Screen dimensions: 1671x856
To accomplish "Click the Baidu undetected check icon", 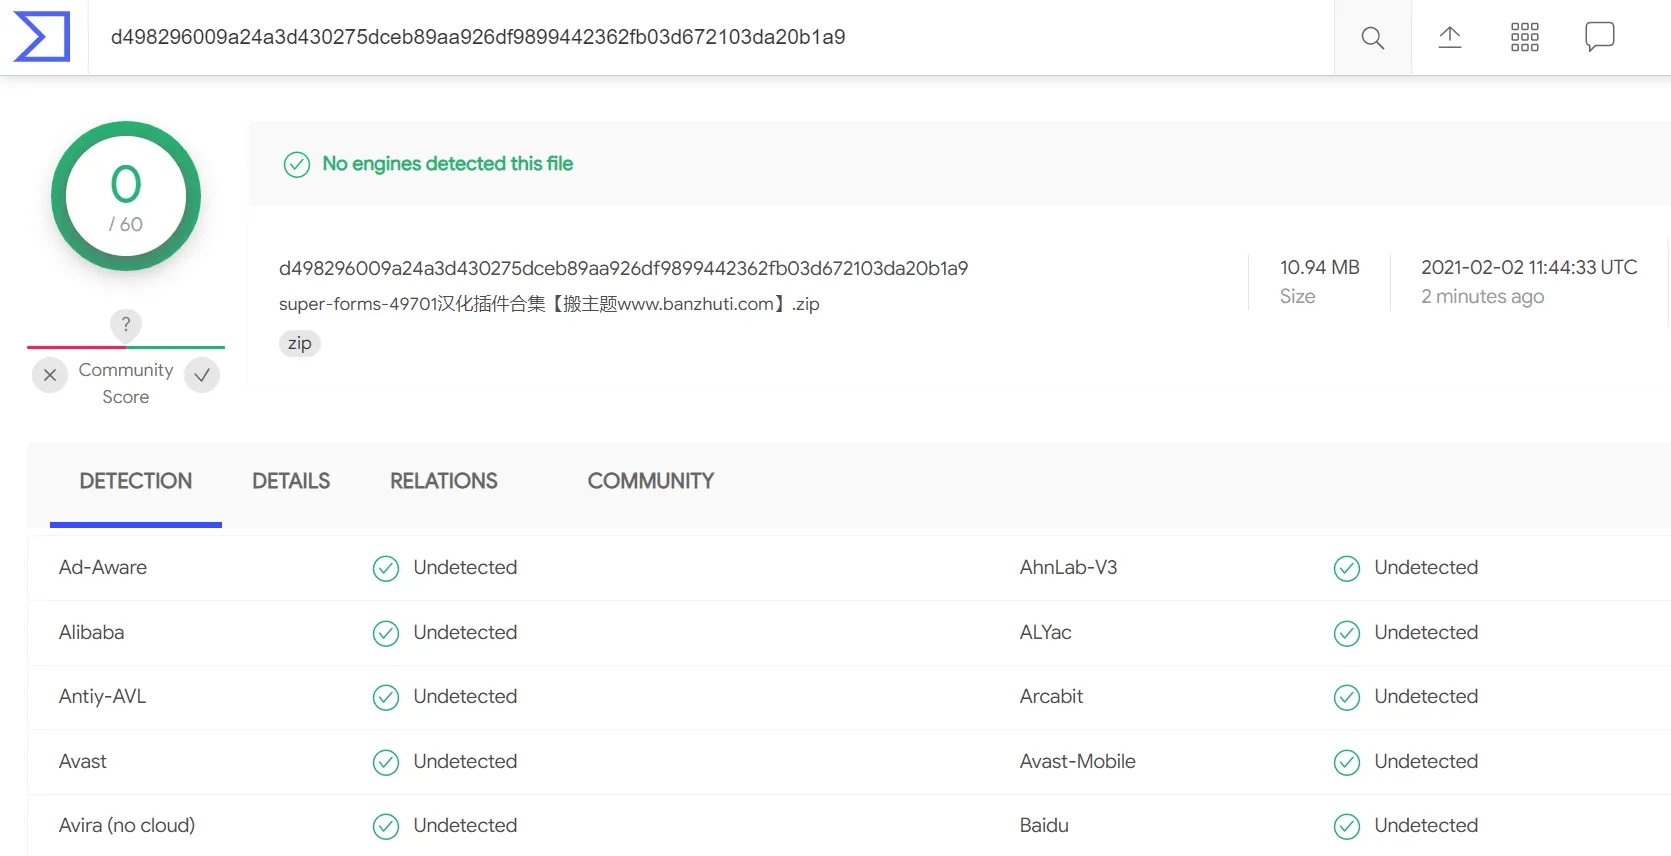I will pos(1347,827).
